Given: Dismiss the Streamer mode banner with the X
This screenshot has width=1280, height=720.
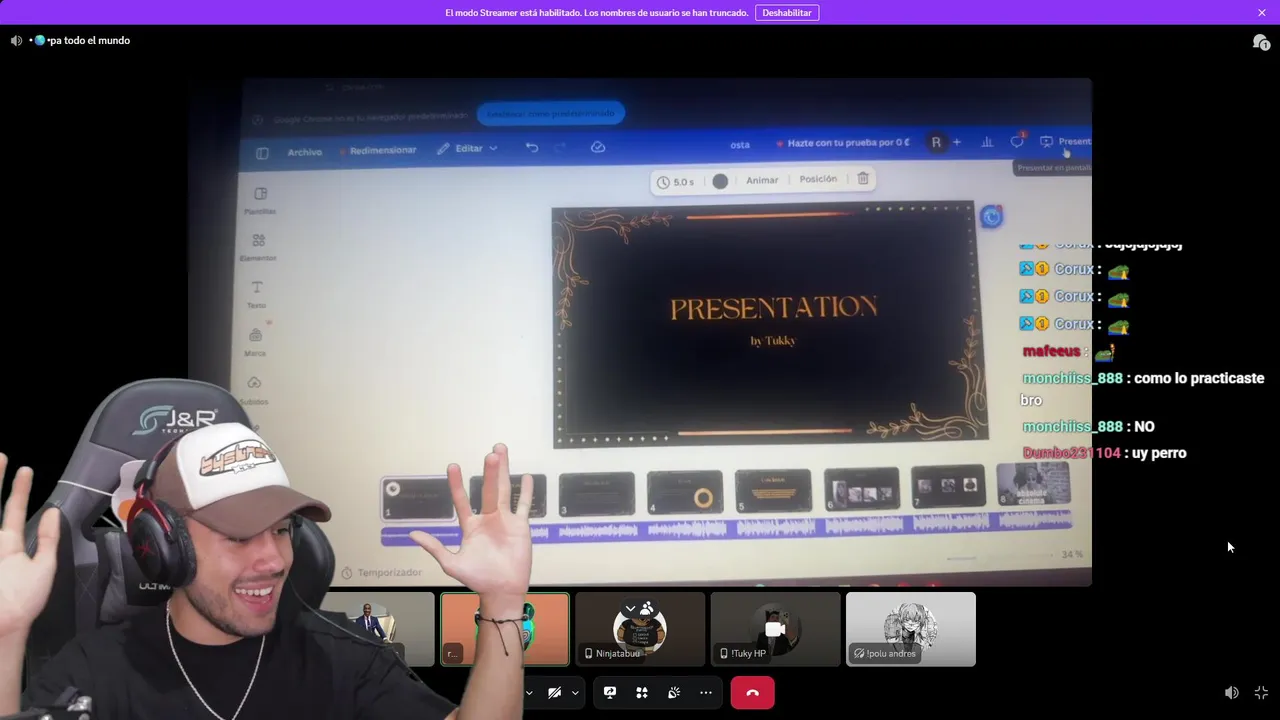Looking at the screenshot, I should point(1262,13).
